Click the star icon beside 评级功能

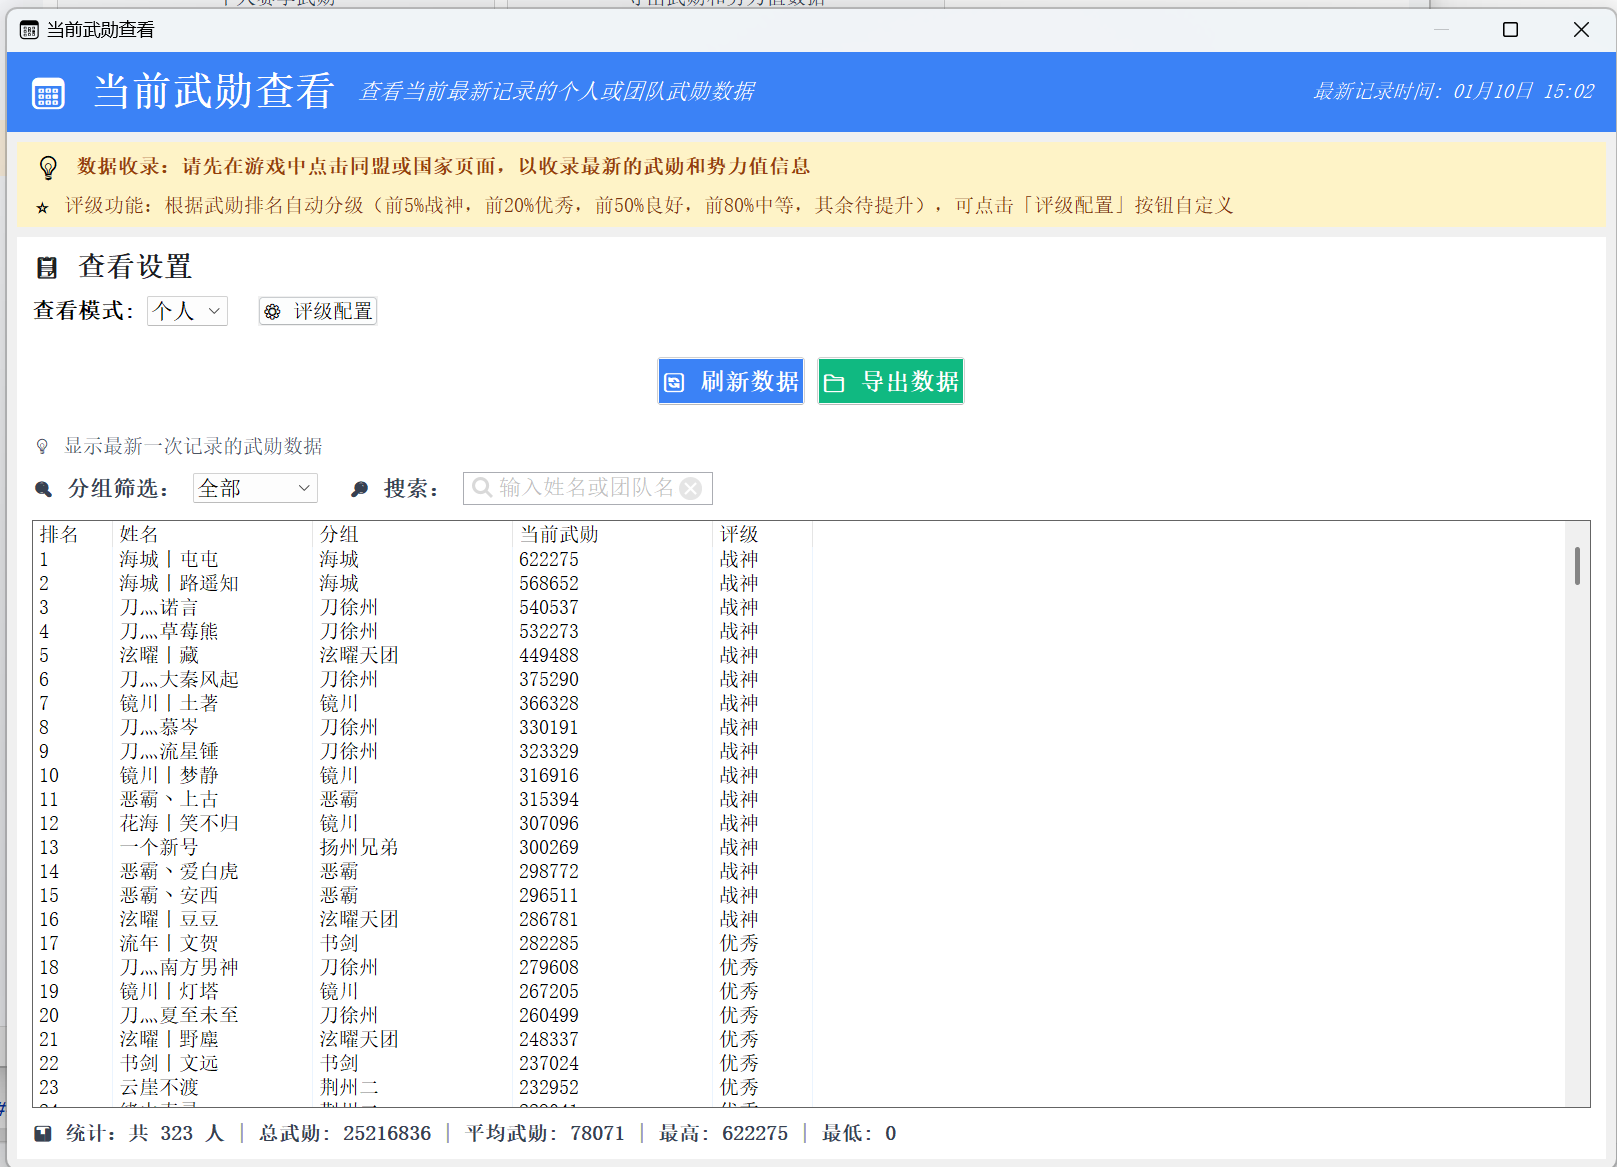(42, 207)
